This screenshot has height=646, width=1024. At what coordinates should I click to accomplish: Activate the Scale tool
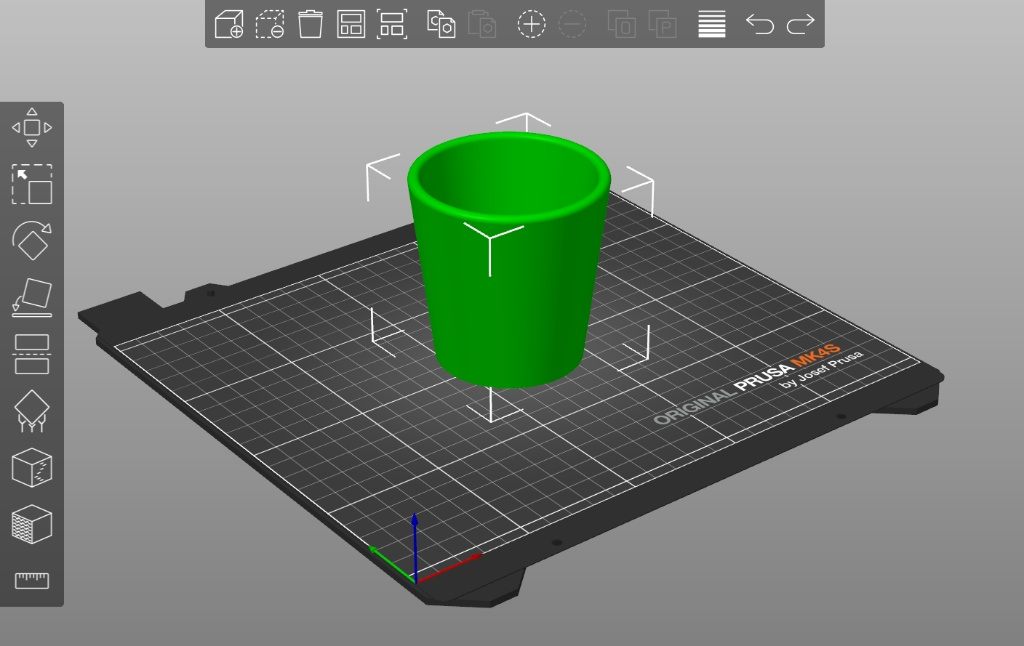click(x=32, y=185)
